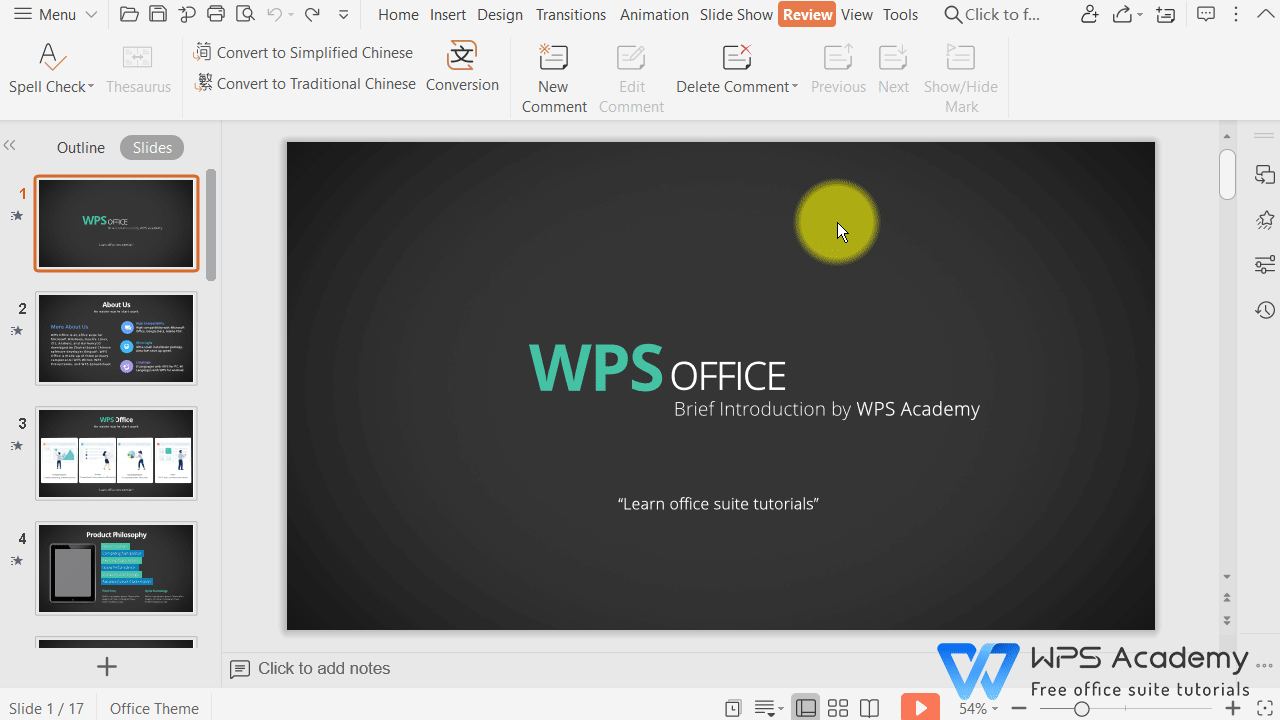Click the Office Theme status bar label

pyautogui.click(x=154, y=708)
